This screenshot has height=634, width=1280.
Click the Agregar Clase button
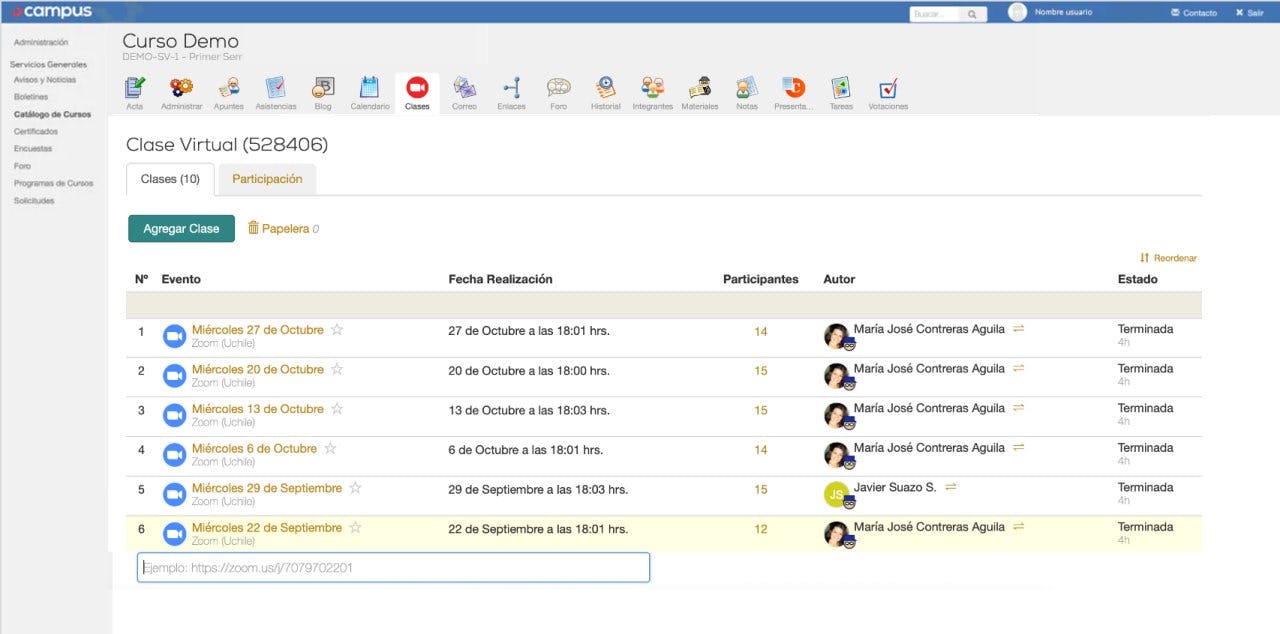pyautogui.click(x=181, y=228)
